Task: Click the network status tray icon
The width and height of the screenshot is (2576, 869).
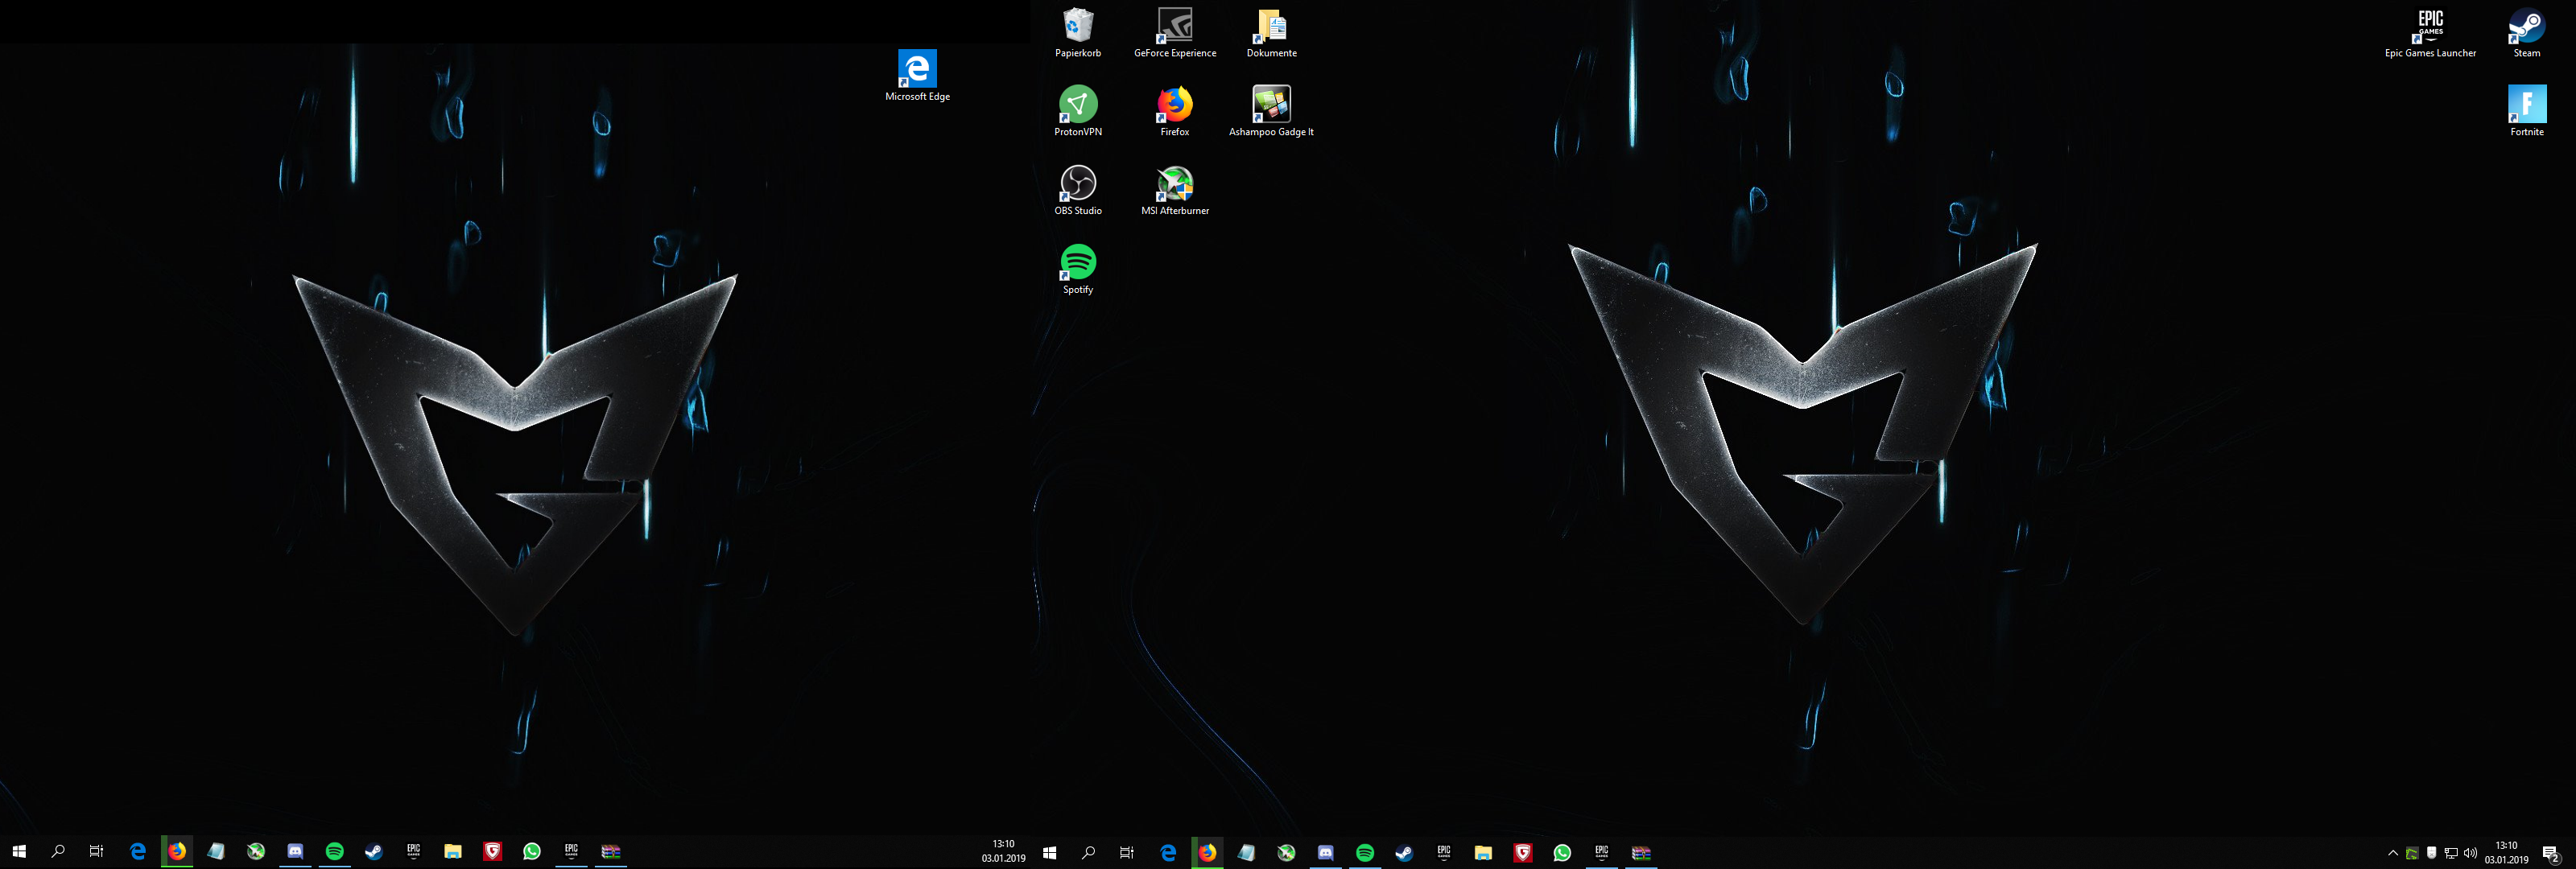Action: point(2451,853)
